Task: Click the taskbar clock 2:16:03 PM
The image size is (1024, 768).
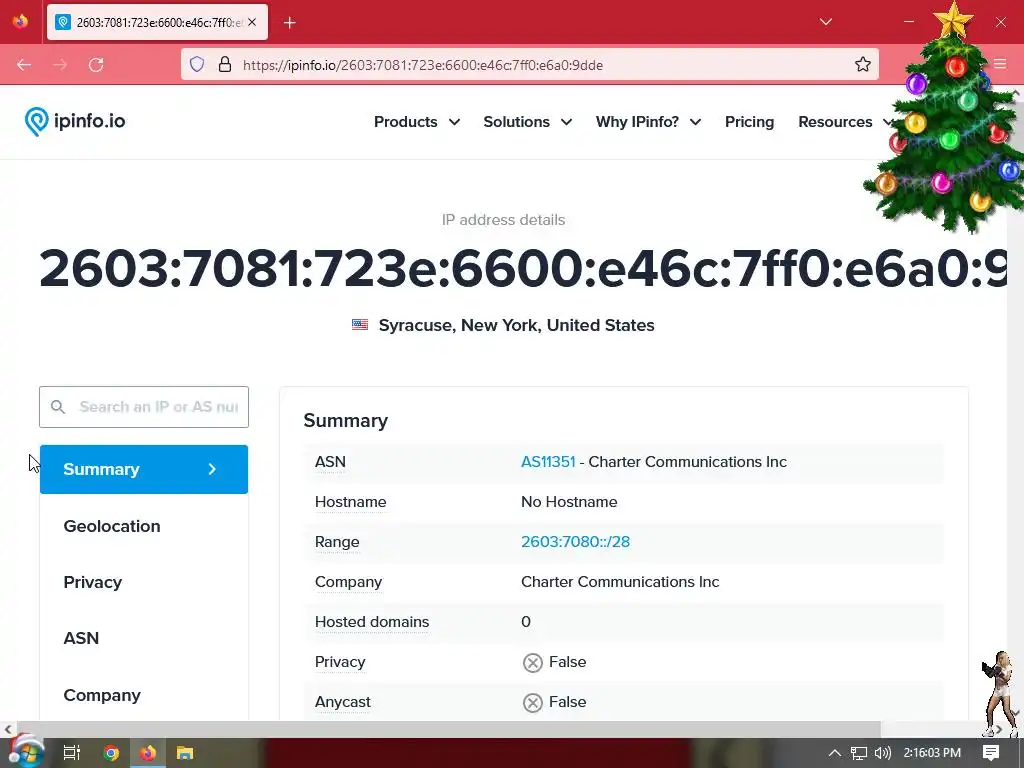Action: pyautogui.click(x=932, y=753)
